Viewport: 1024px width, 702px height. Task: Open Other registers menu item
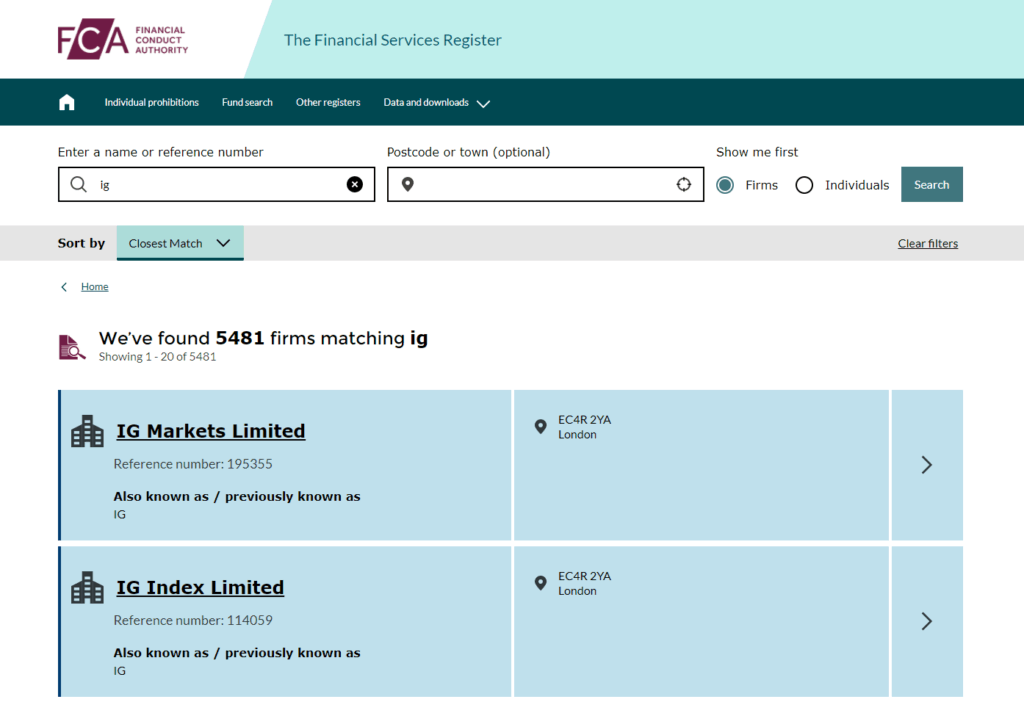click(328, 103)
